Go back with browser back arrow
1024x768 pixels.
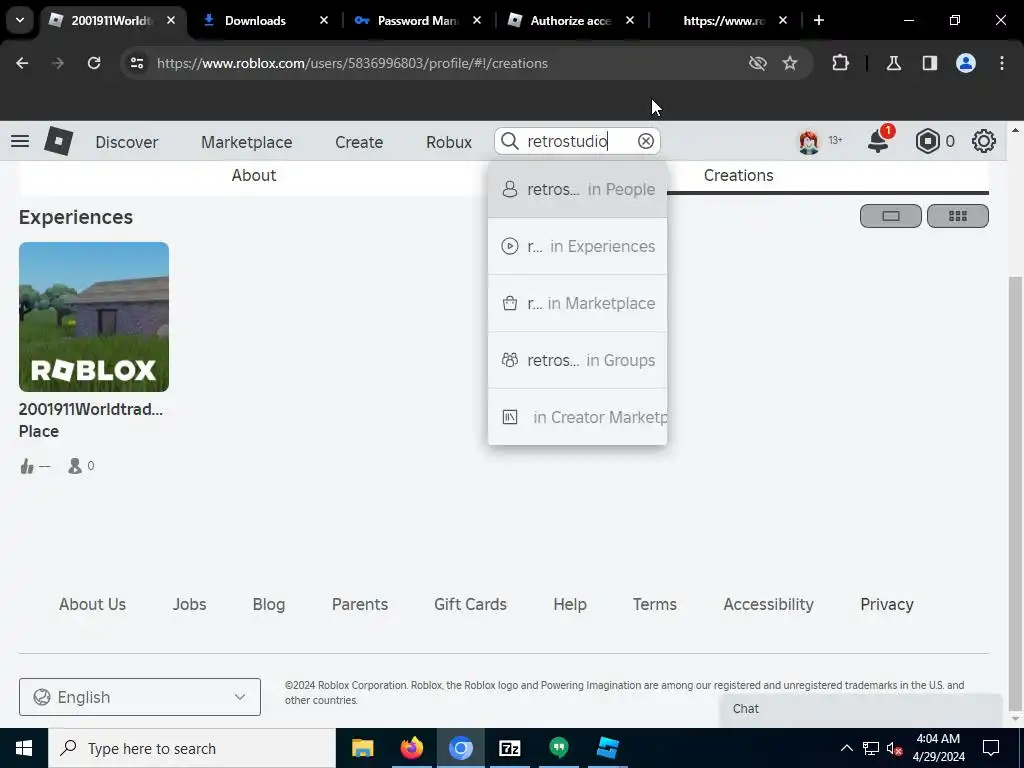[x=22, y=63]
